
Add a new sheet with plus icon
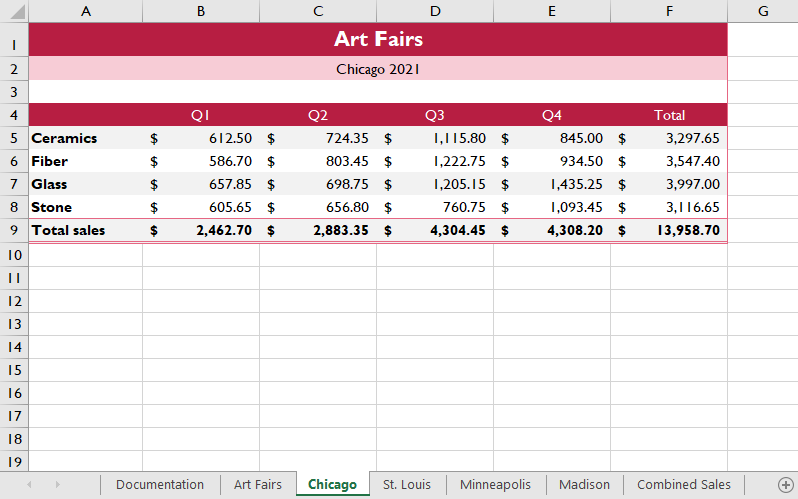click(x=786, y=484)
